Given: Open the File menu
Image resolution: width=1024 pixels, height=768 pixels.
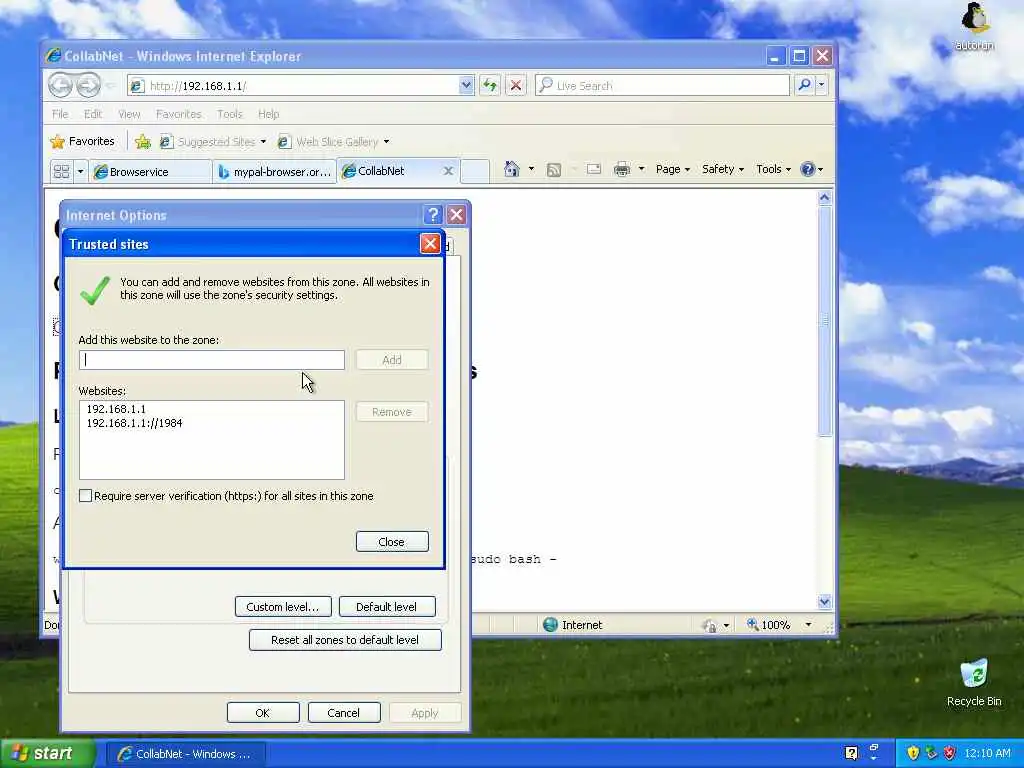Looking at the screenshot, I should coord(60,114).
